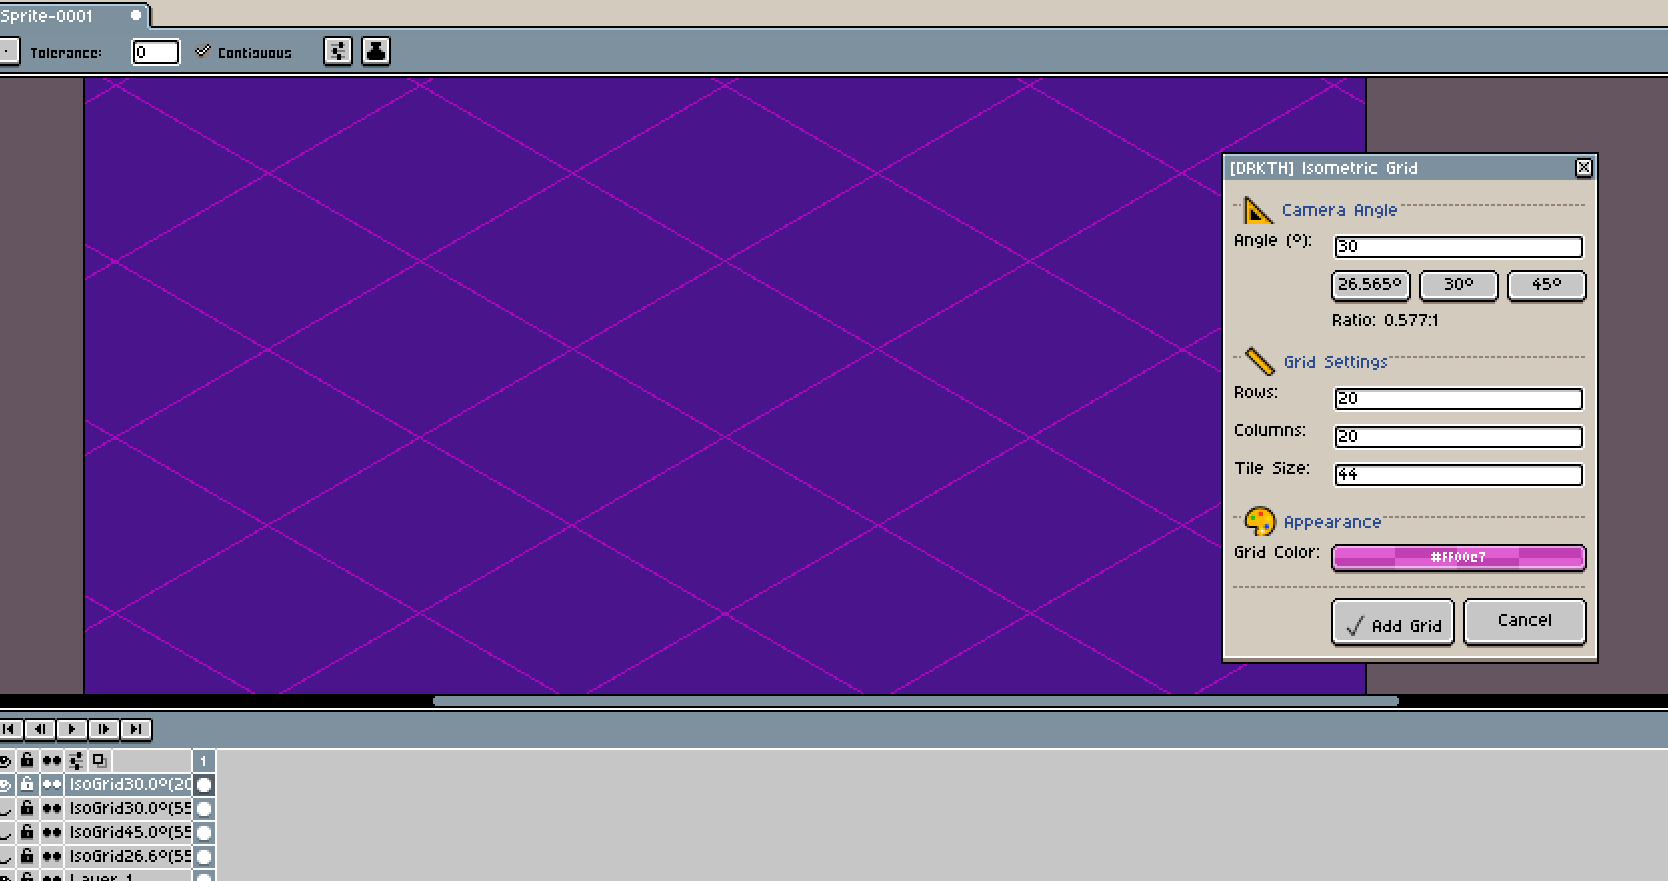The height and width of the screenshot is (881, 1668).
Task: Open the pixel connectivity options button
Action: pos(338,51)
